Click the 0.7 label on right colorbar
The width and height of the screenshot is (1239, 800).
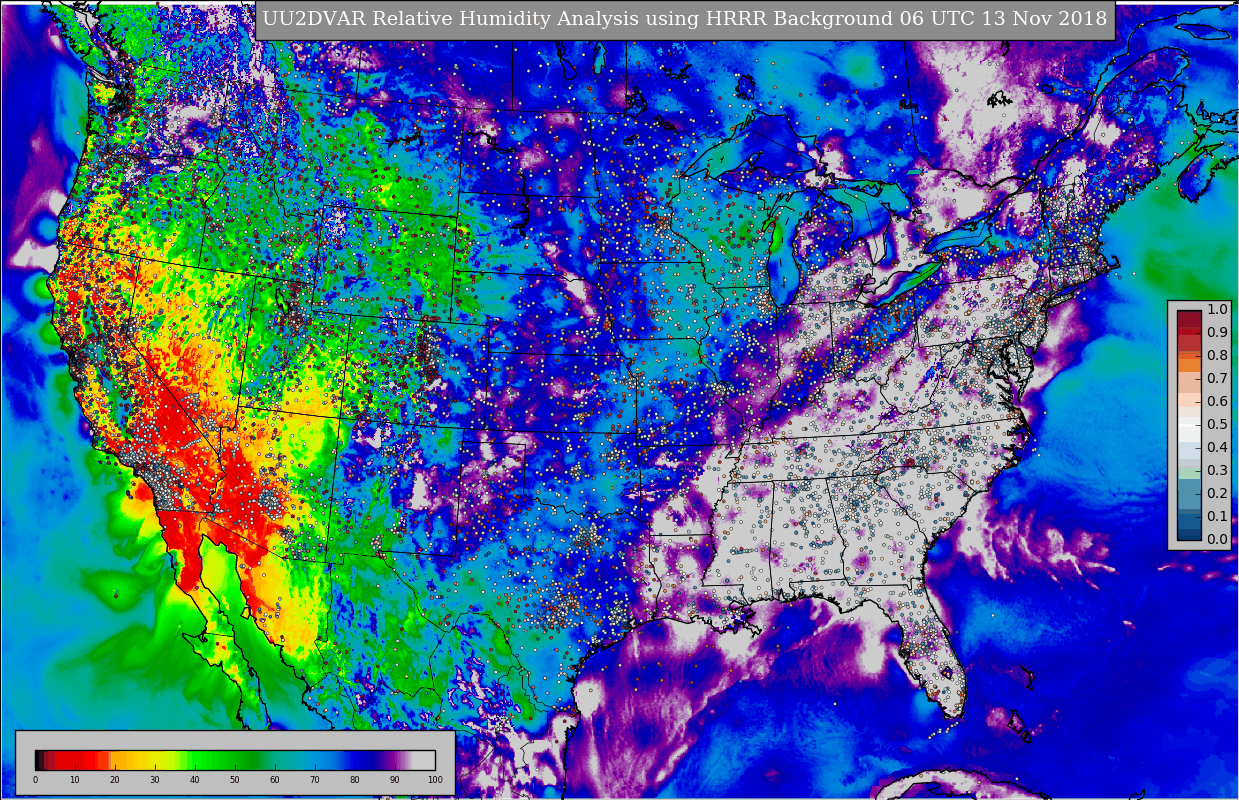[x=1217, y=378]
